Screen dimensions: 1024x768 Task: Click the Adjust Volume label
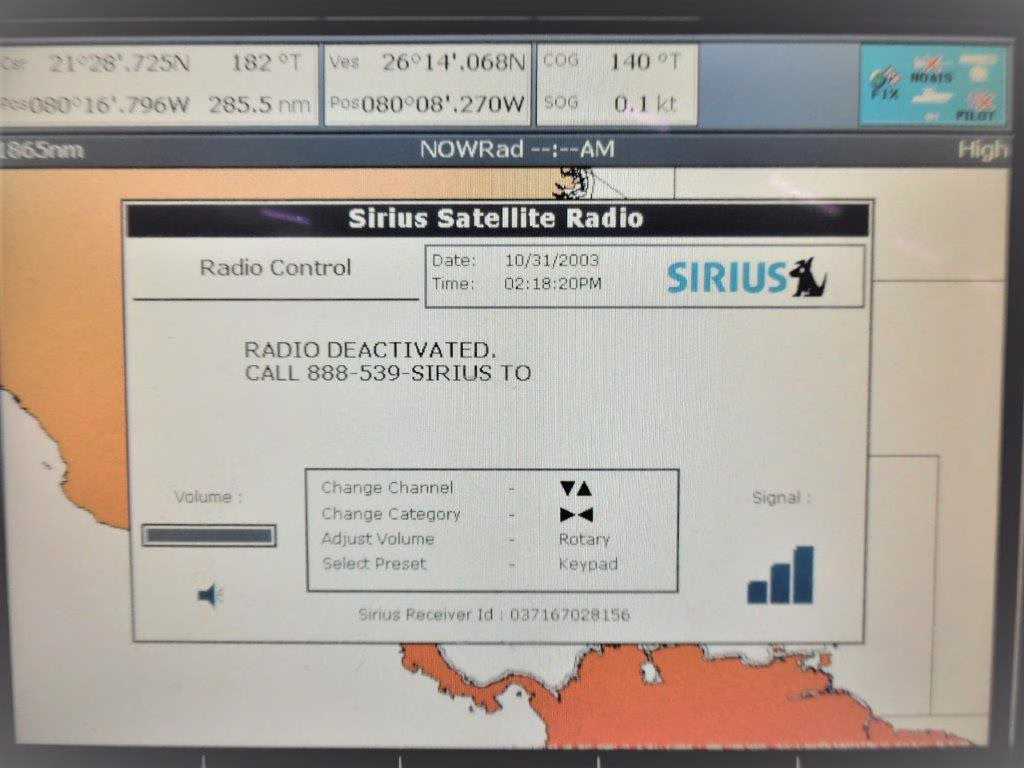pyautogui.click(x=377, y=539)
